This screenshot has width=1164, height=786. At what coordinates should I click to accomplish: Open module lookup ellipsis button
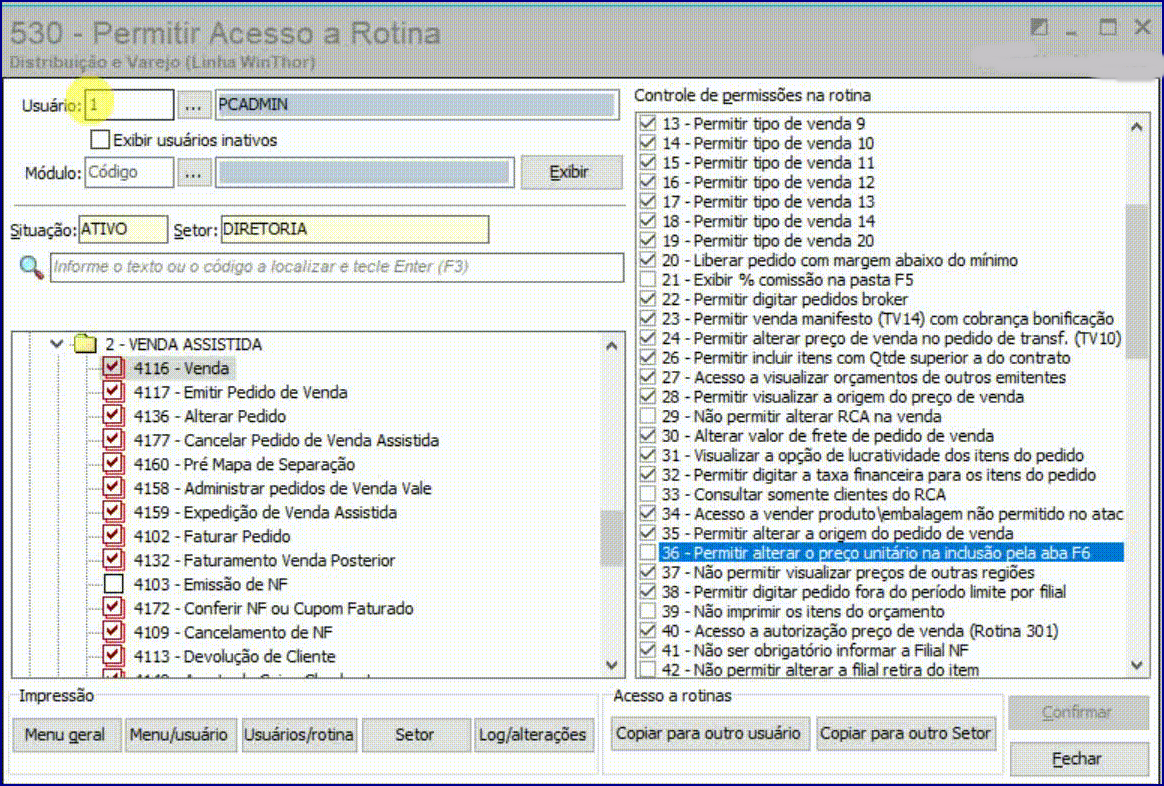(193, 173)
